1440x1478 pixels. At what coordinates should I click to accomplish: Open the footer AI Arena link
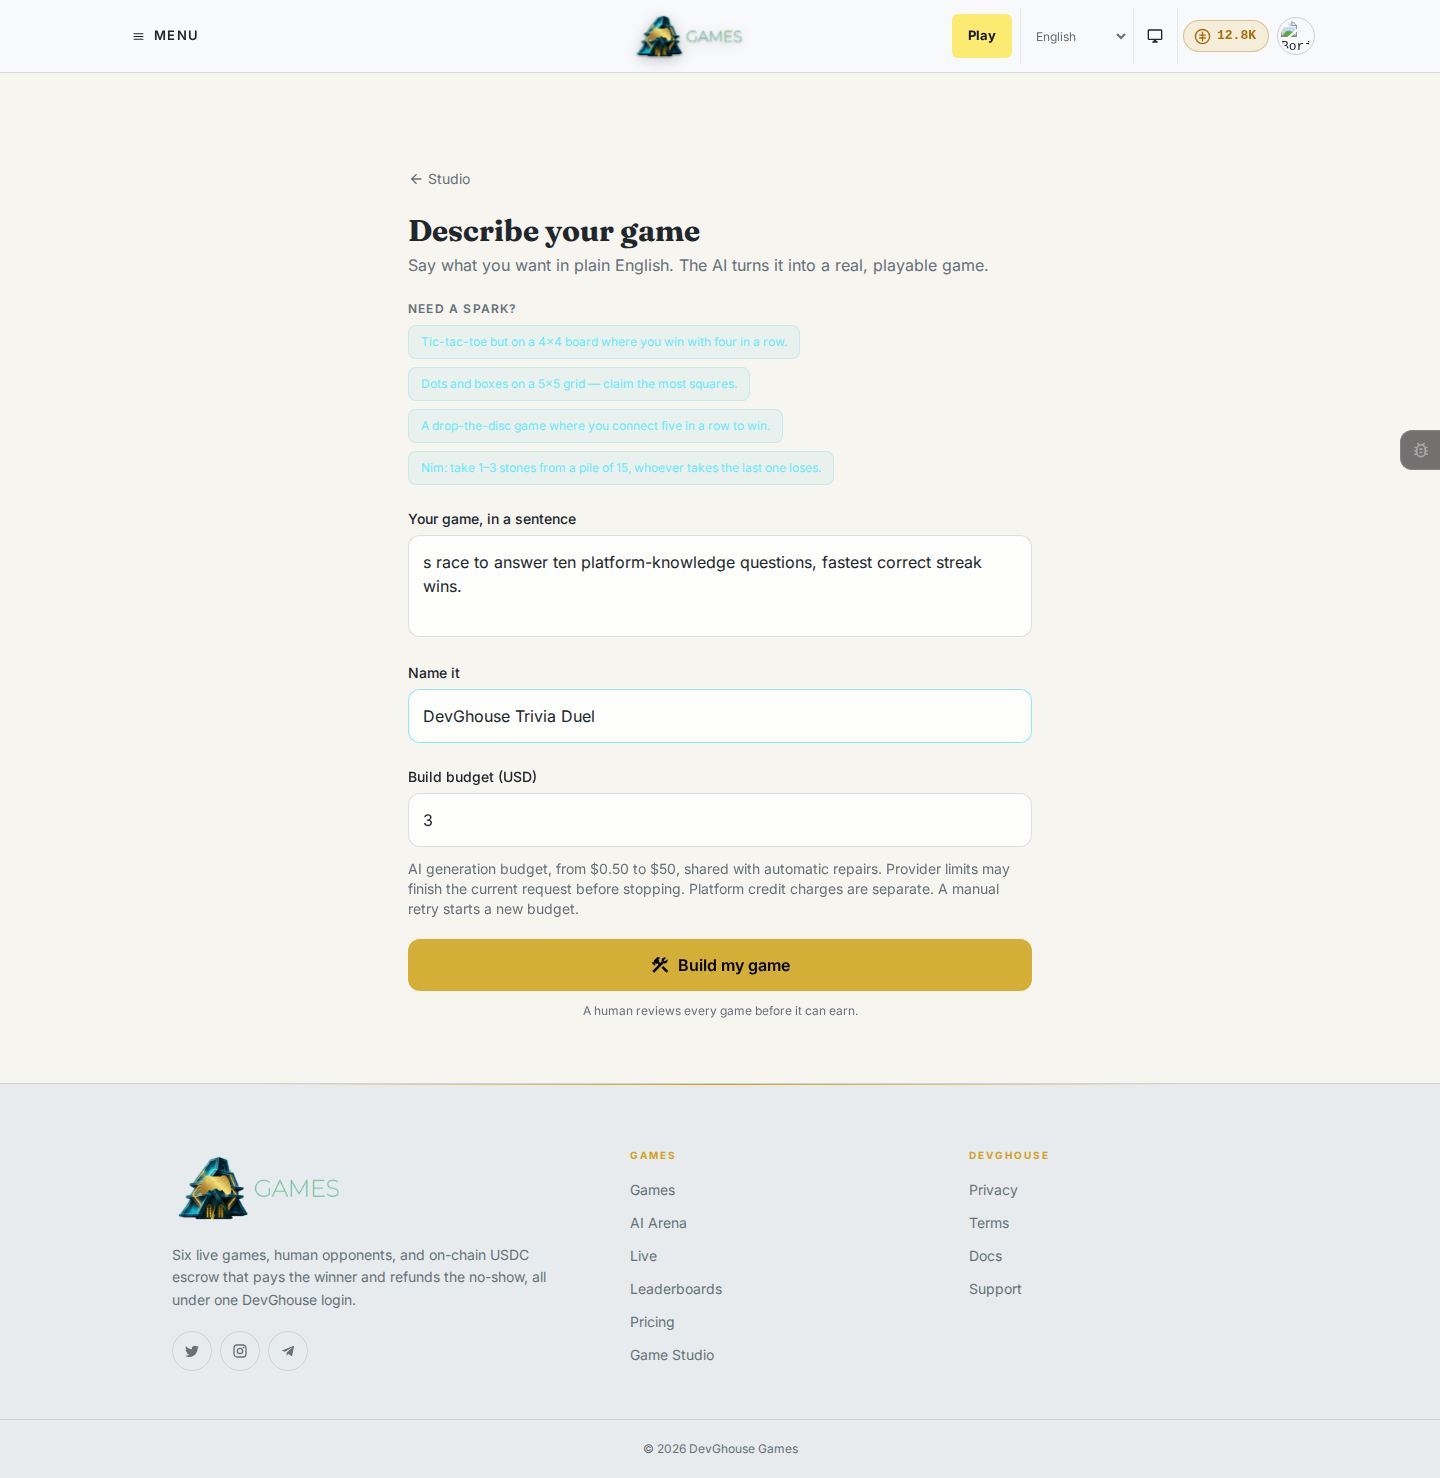(x=658, y=1223)
